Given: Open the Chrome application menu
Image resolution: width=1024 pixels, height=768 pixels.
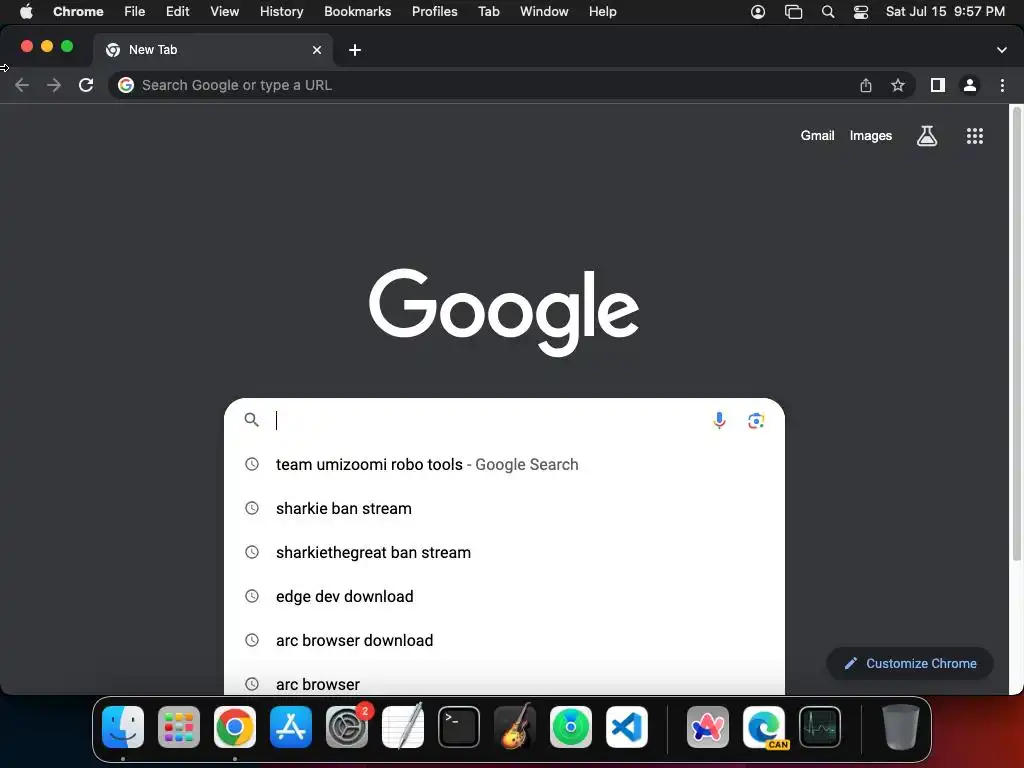Looking at the screenshot, I should point(78,11).
